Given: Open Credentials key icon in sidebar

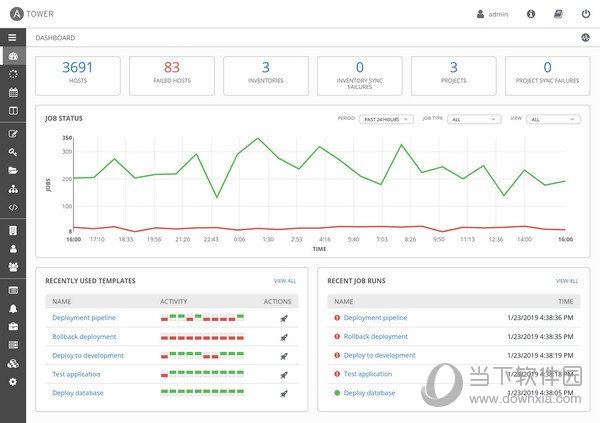Looking at the screenshot, I should tap(13, 152).
